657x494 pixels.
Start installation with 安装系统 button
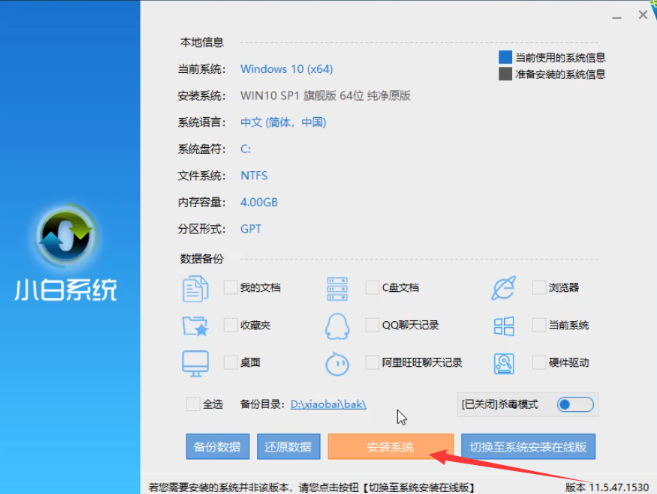(390, 446)
